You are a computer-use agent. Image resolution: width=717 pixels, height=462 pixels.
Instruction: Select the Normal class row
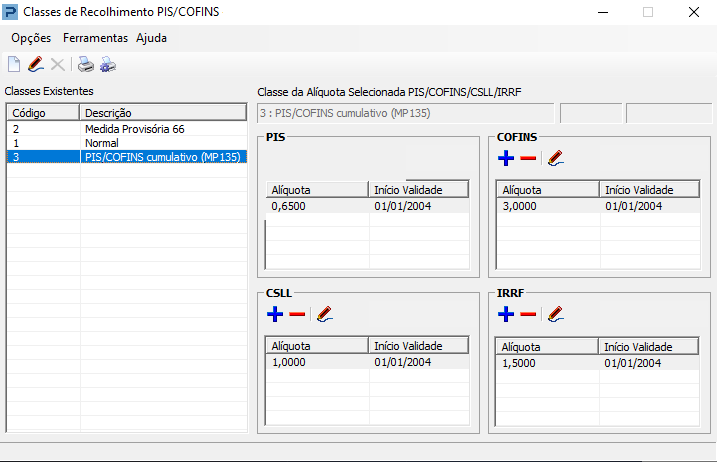coord(127,143)
